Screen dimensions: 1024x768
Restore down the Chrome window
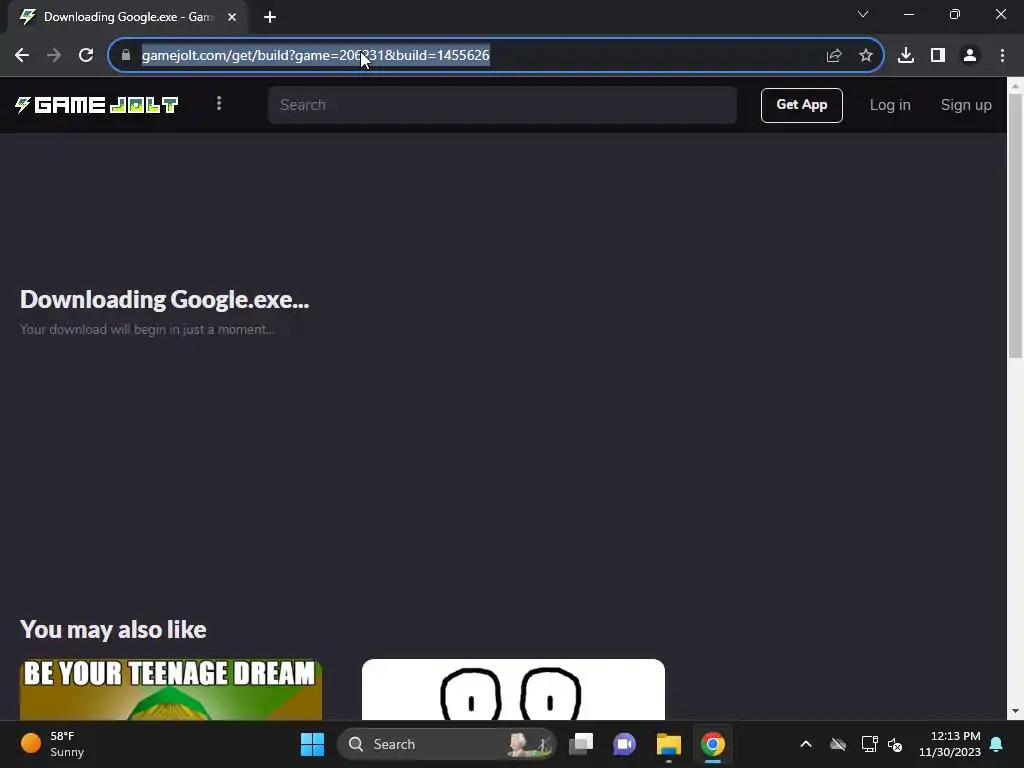coord(955,14)
